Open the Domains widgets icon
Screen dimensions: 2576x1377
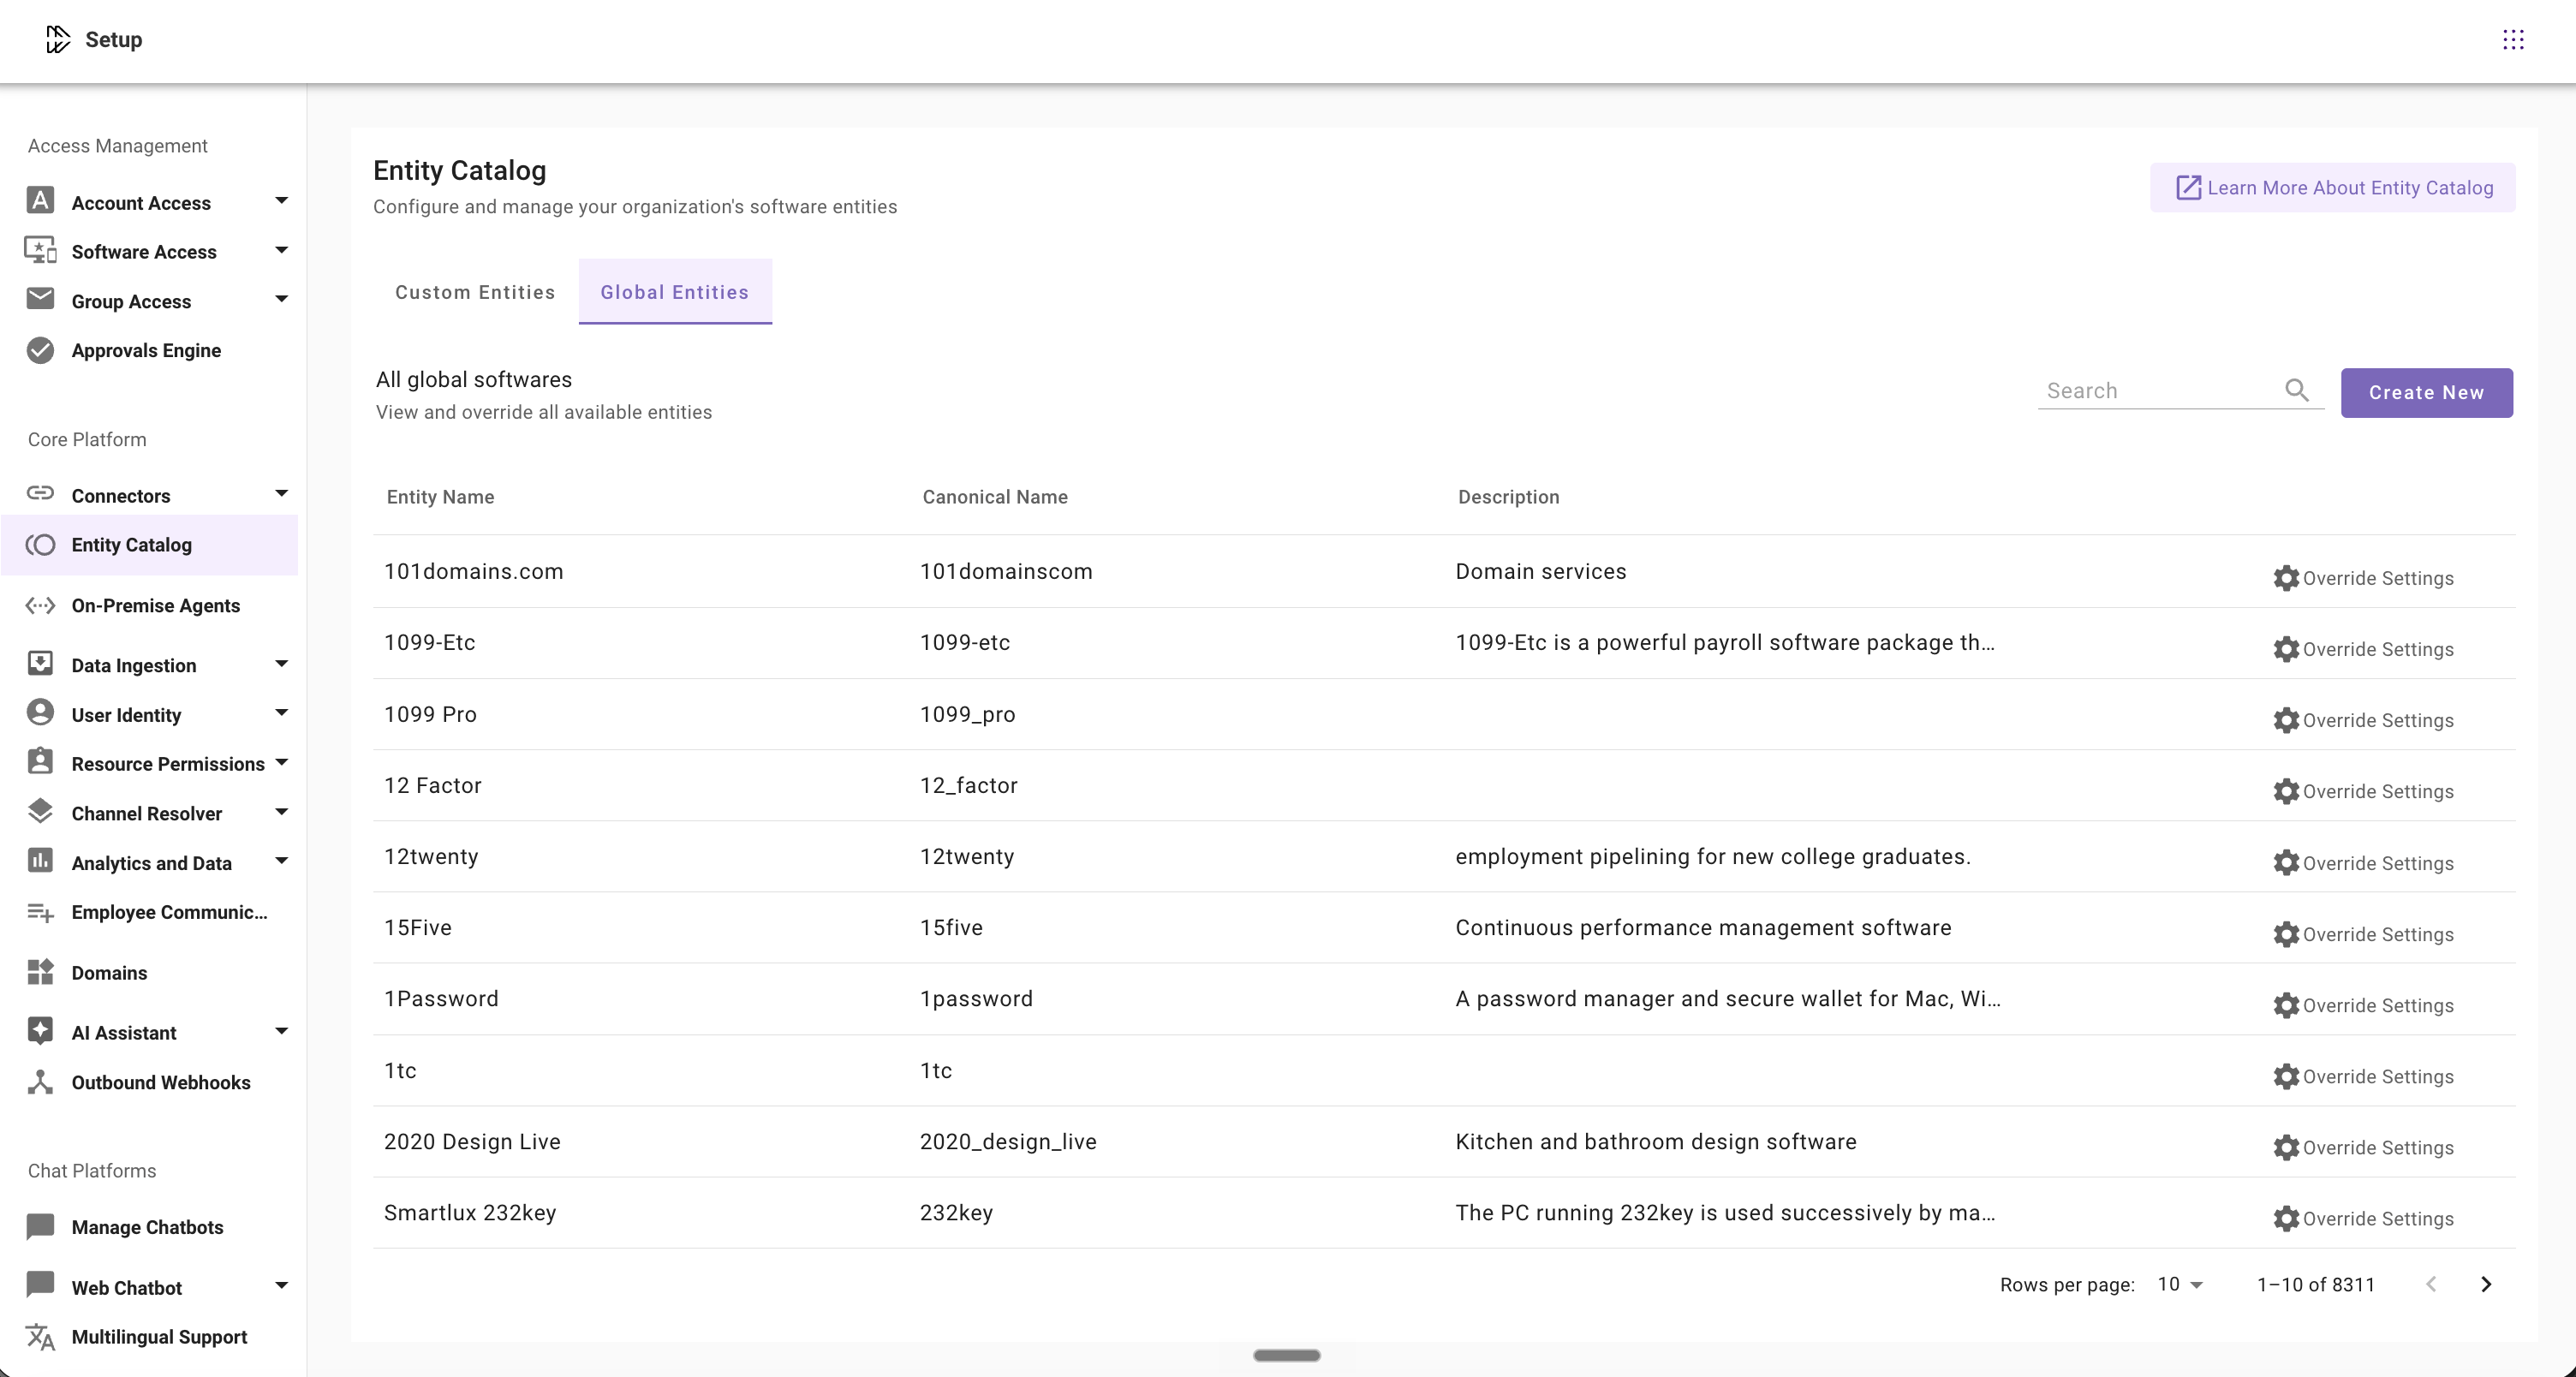click(40, 972)
